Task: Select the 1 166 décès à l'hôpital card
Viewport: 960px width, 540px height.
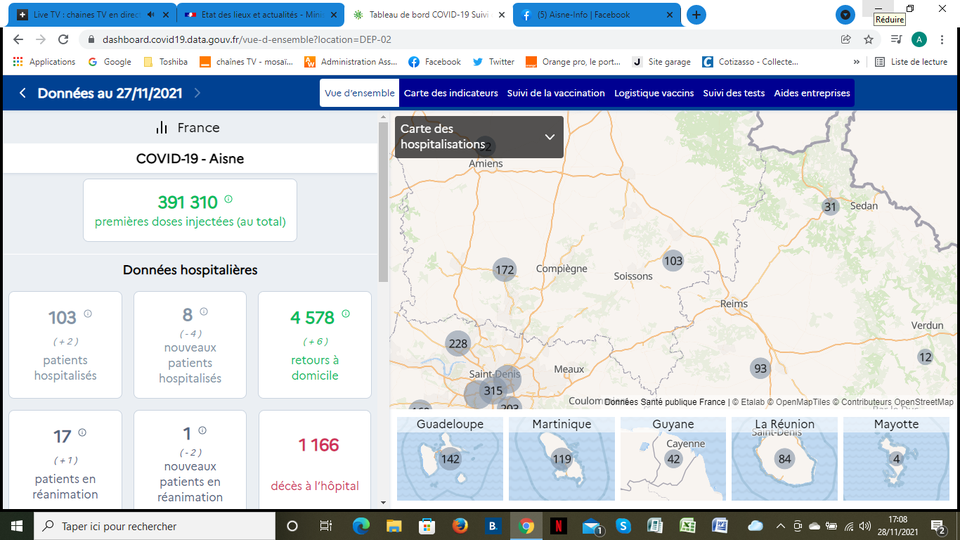Action: coord(315,460)
